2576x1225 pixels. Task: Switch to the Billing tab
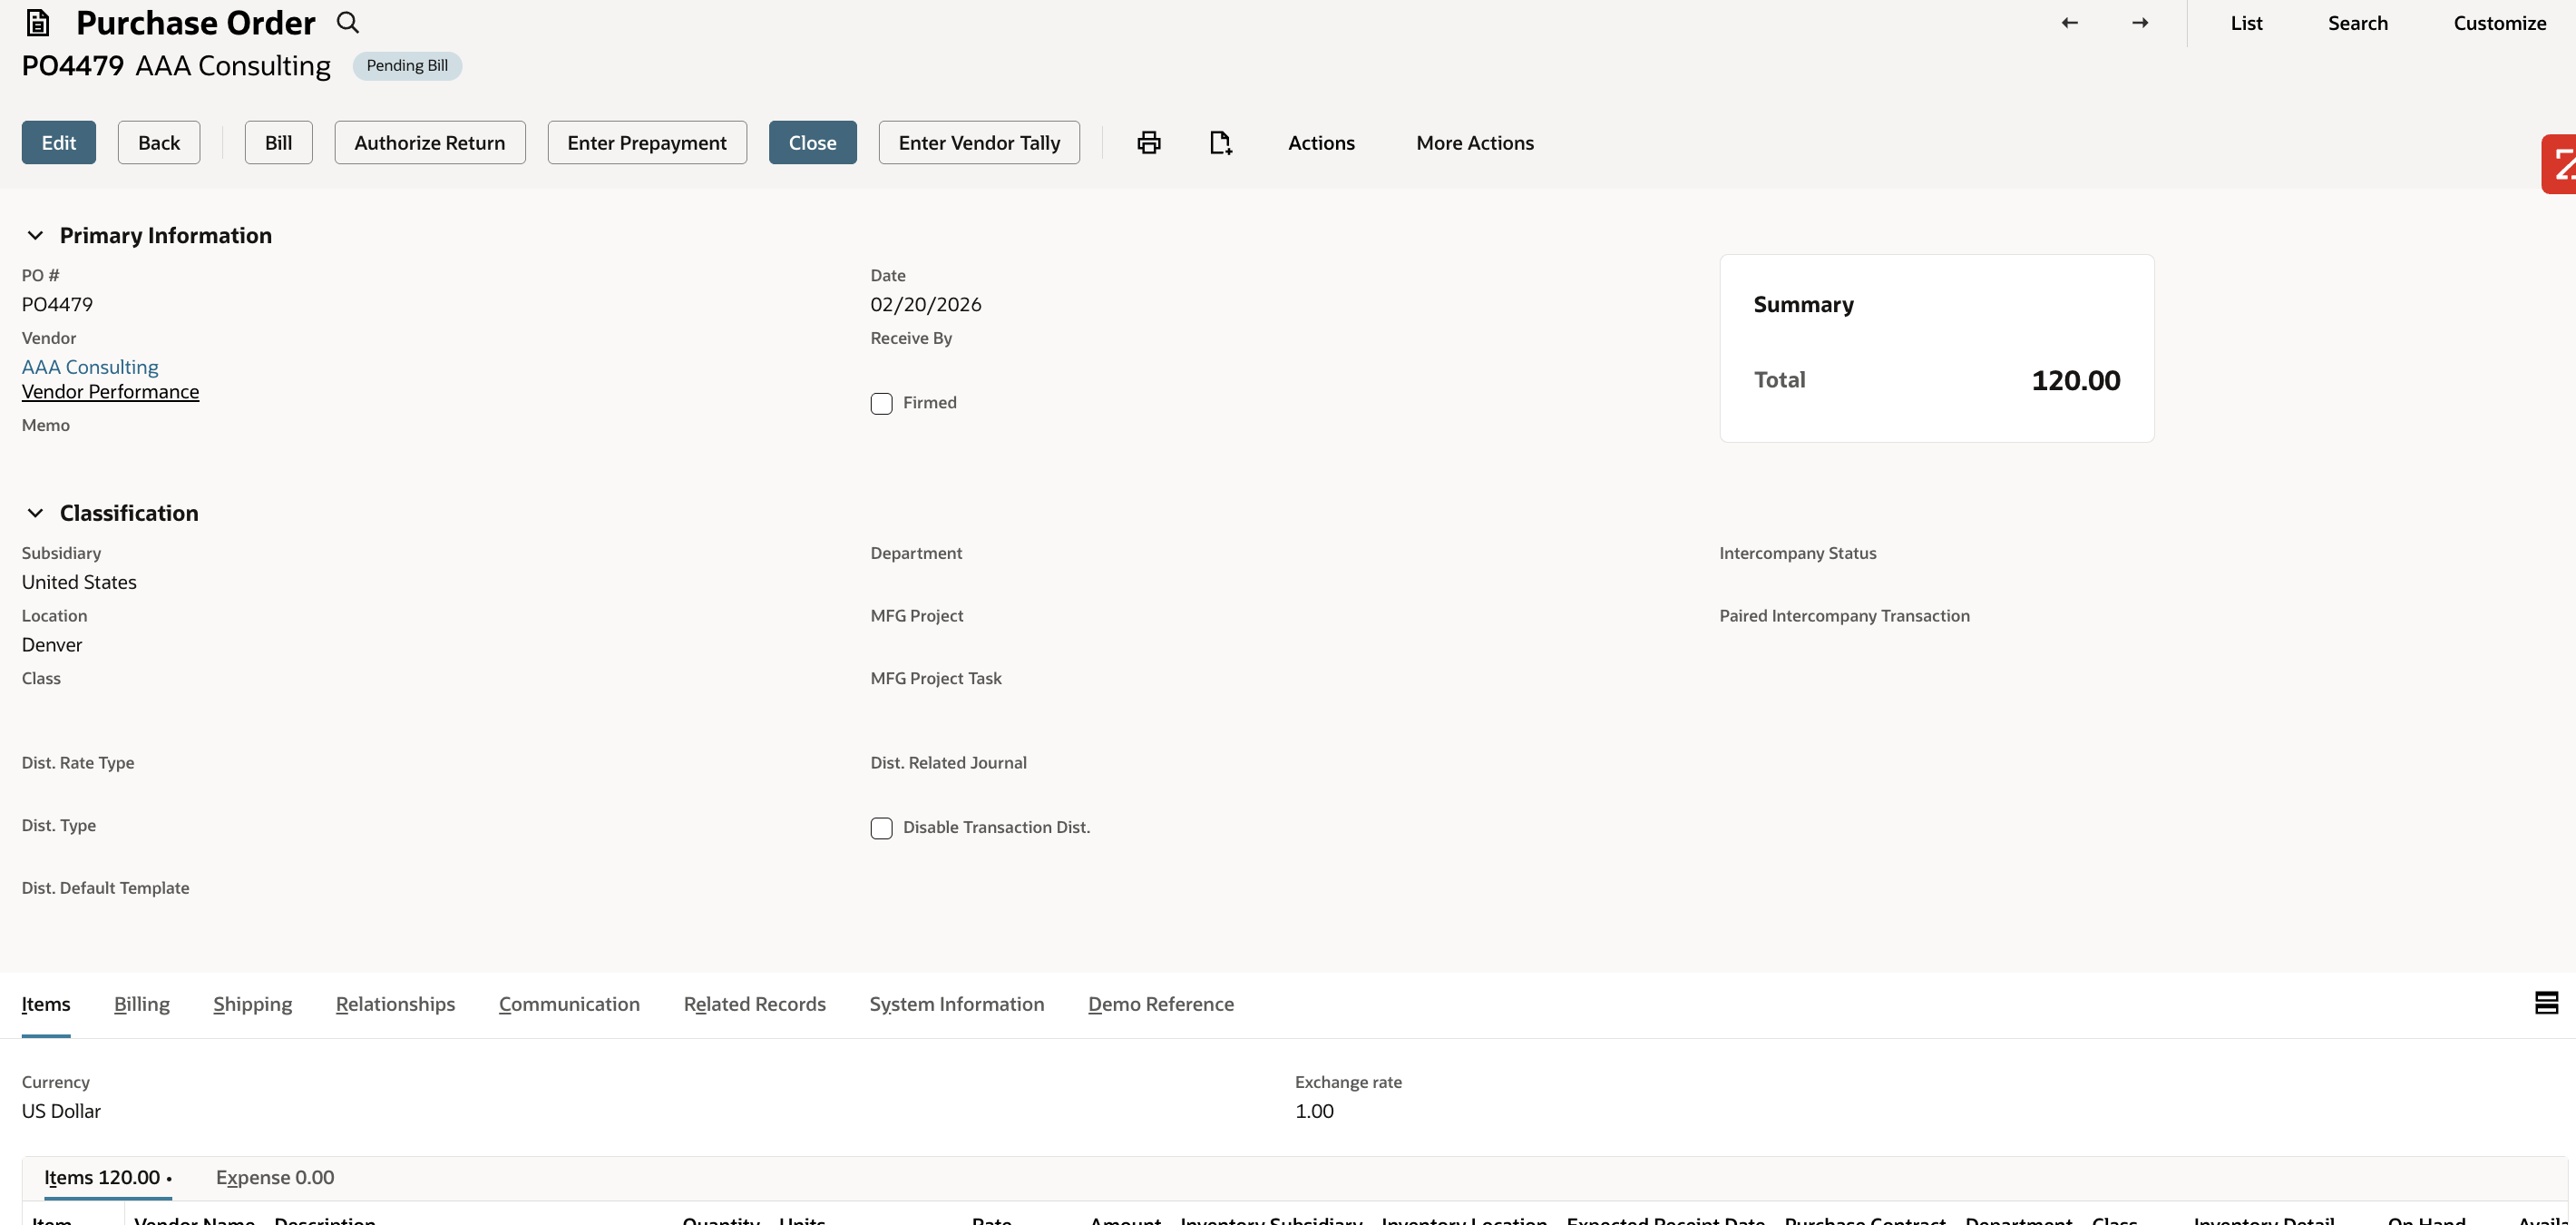(141, 1003)
